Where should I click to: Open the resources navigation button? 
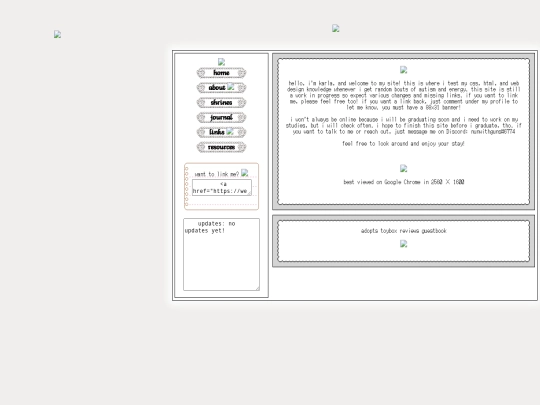point(221,147)
